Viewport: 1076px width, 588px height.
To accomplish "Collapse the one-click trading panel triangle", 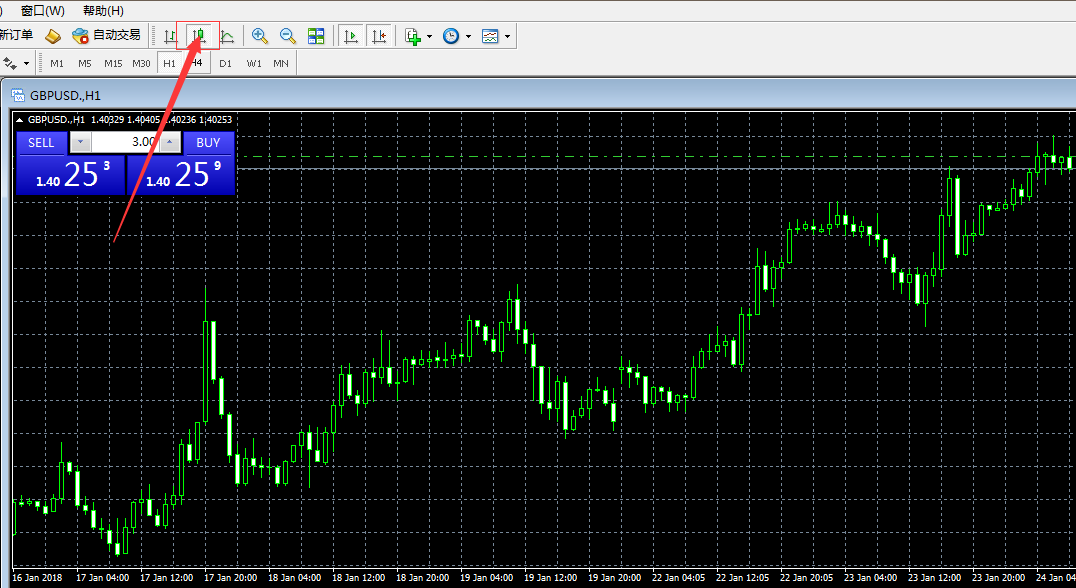I will [20, 120].
